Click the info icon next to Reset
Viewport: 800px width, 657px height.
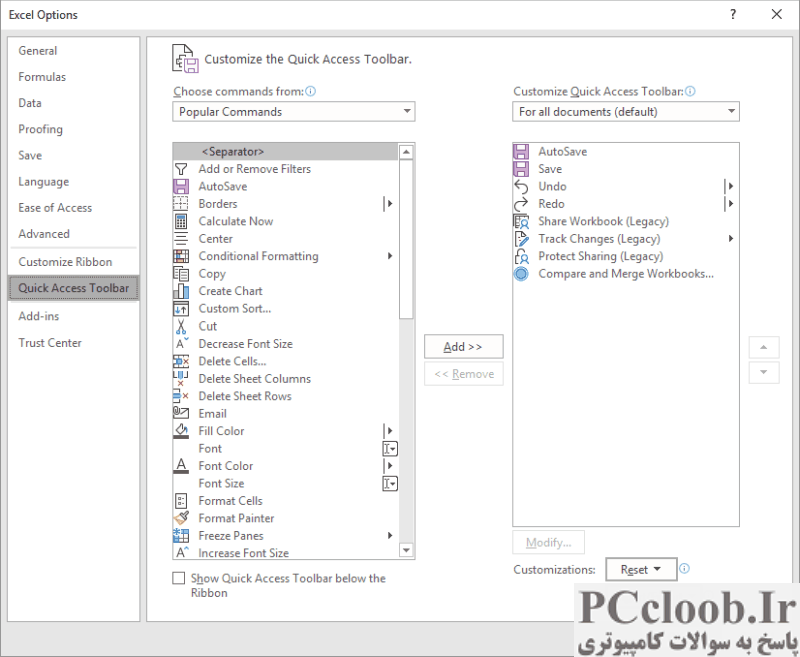[x=685, y=569]
